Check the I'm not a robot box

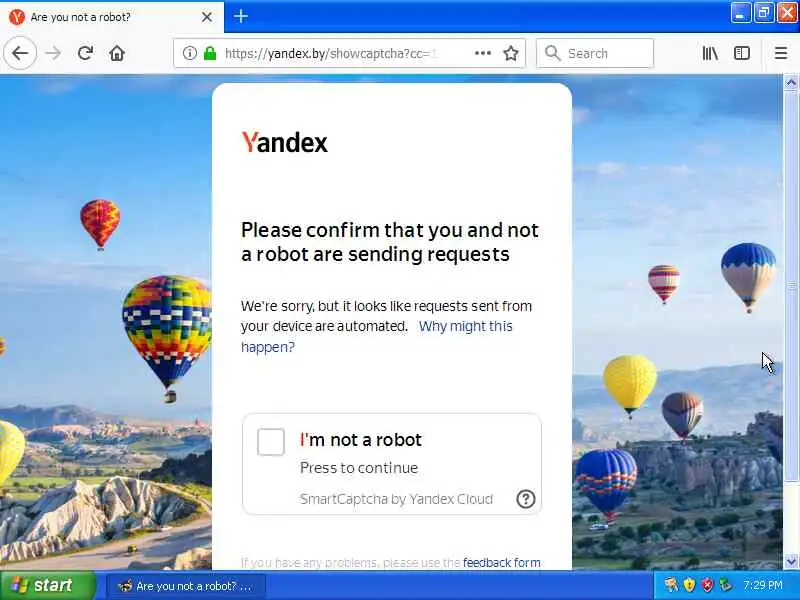270,441
